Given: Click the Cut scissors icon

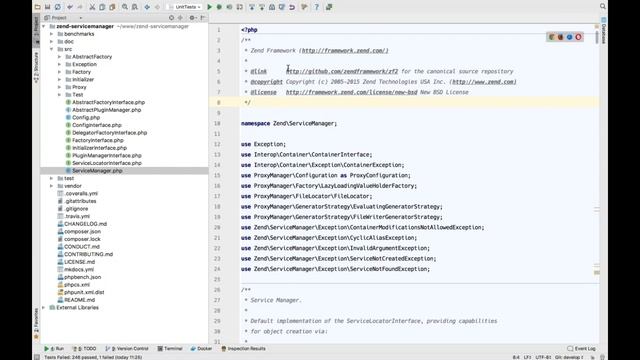Looking at the screenshot, I should 92,7.
